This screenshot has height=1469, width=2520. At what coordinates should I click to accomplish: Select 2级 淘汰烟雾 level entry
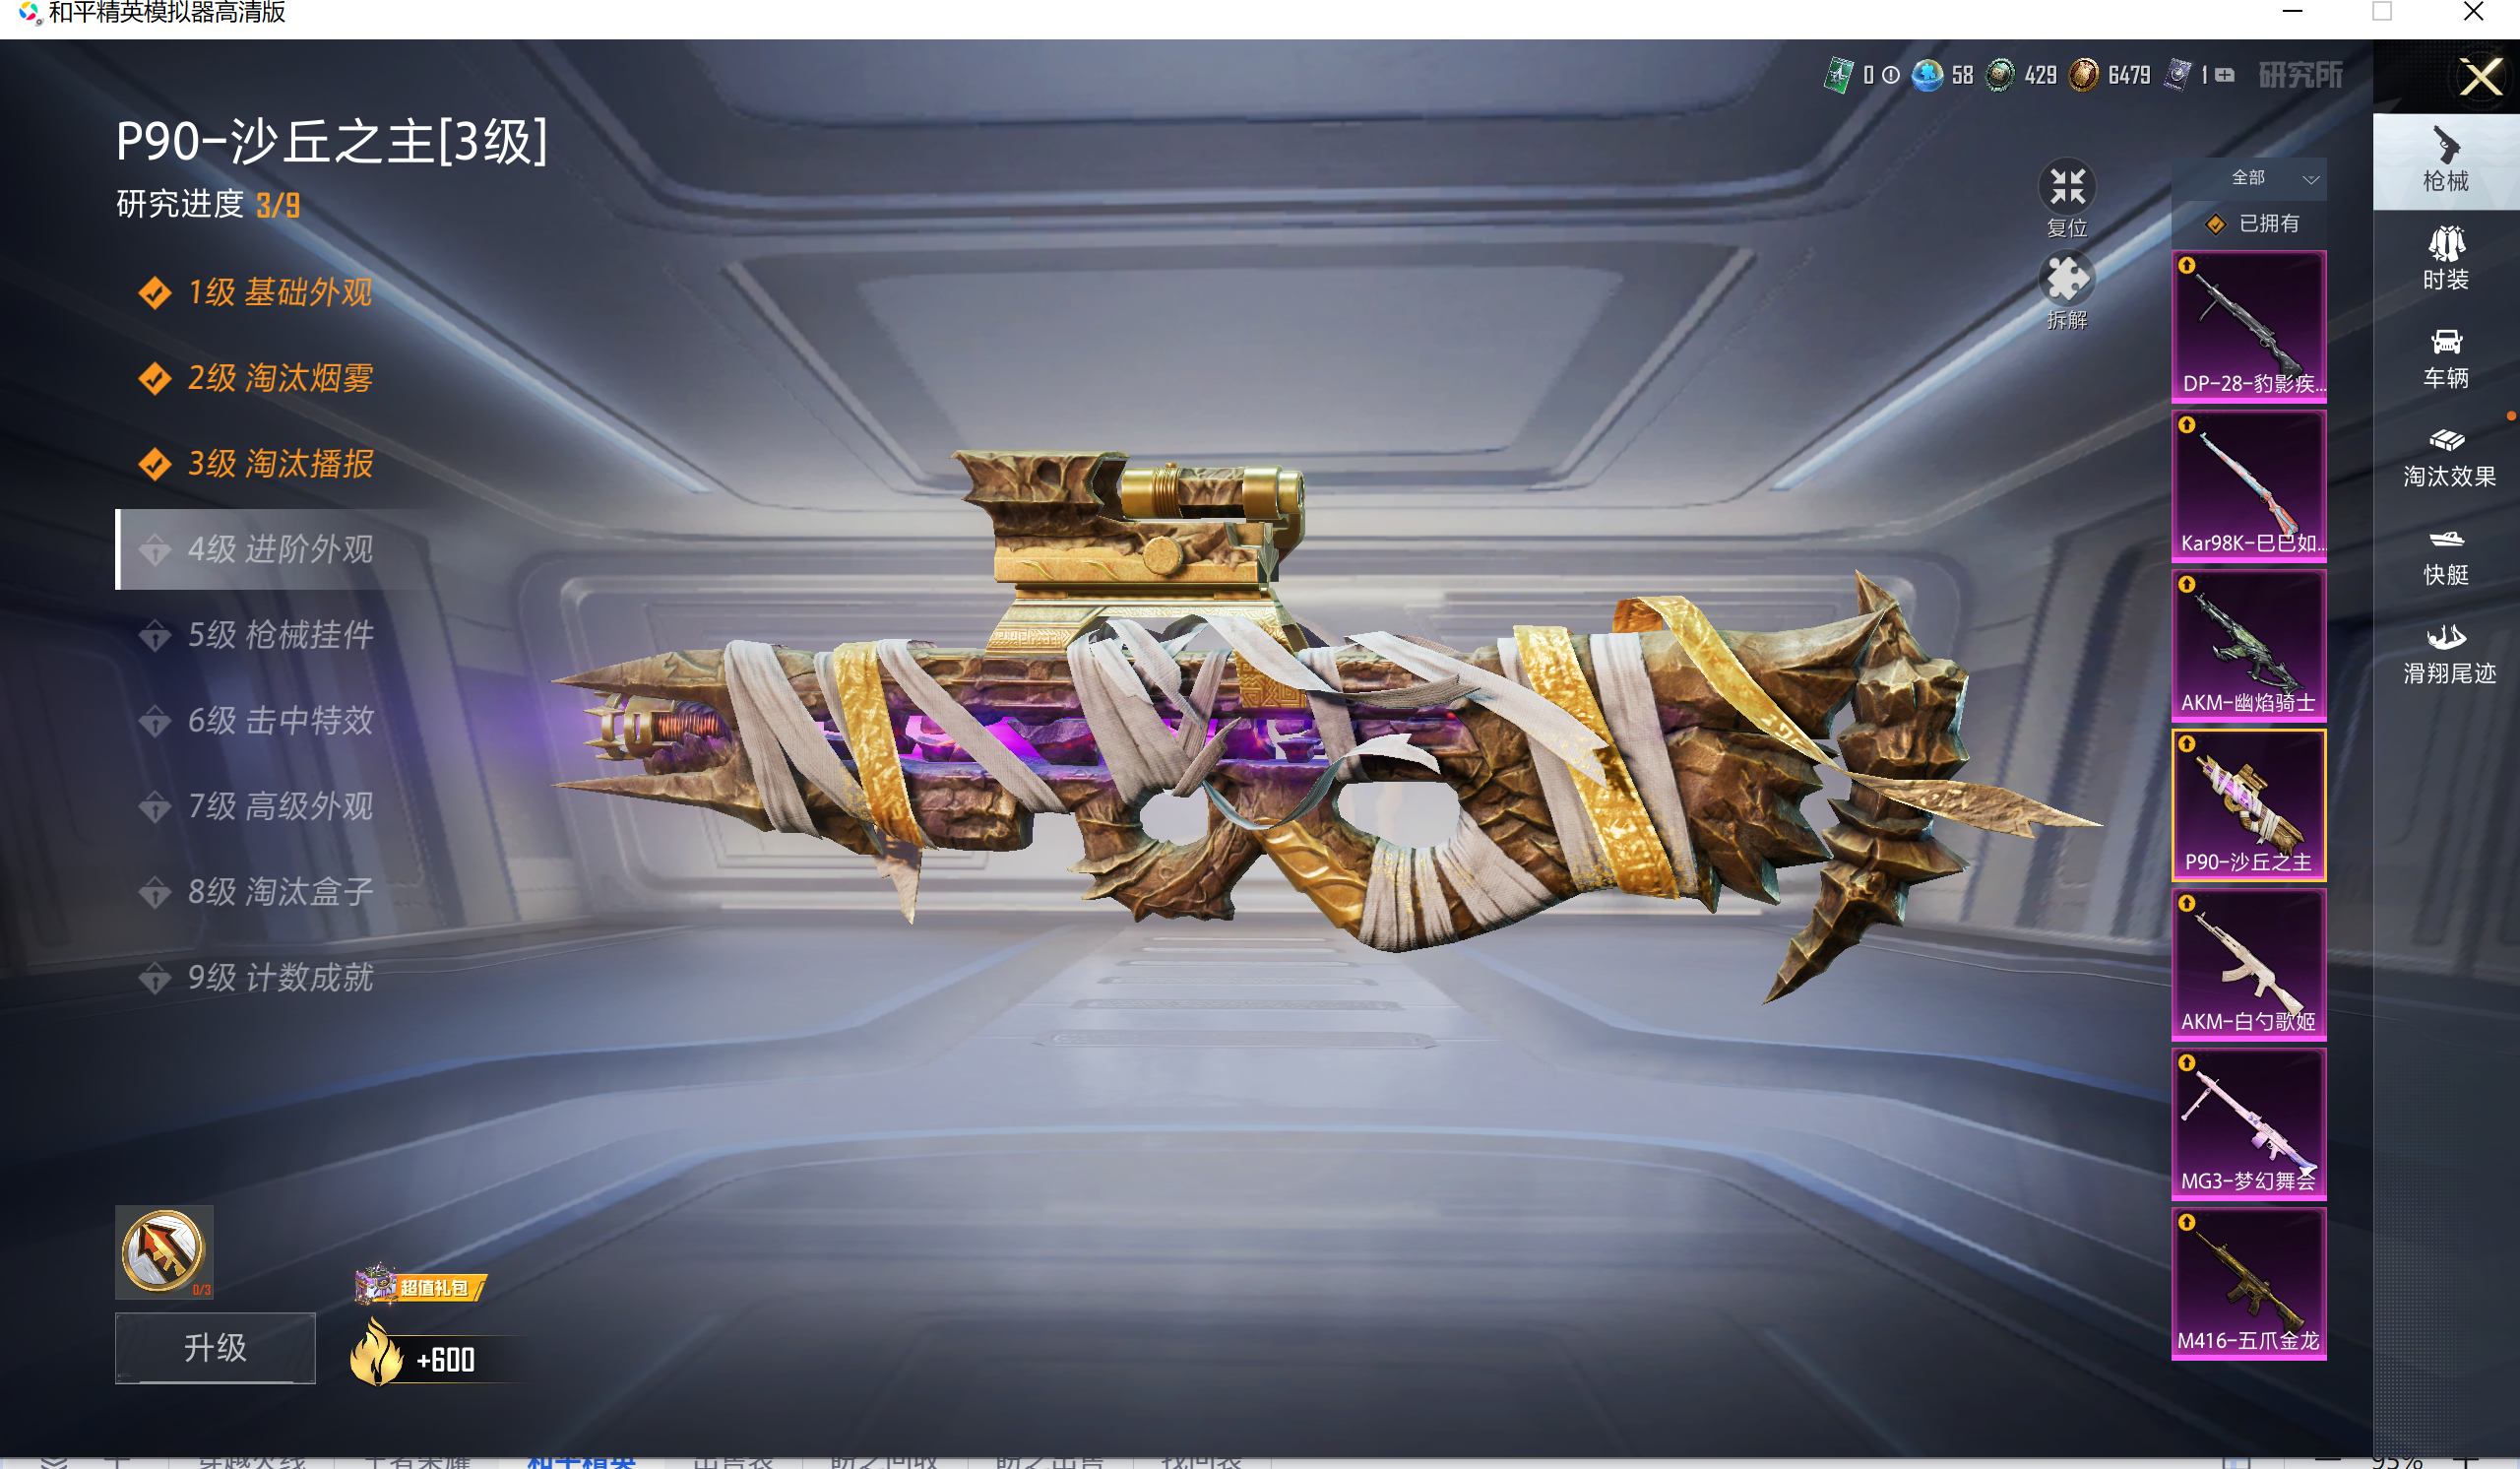point(280,378)
